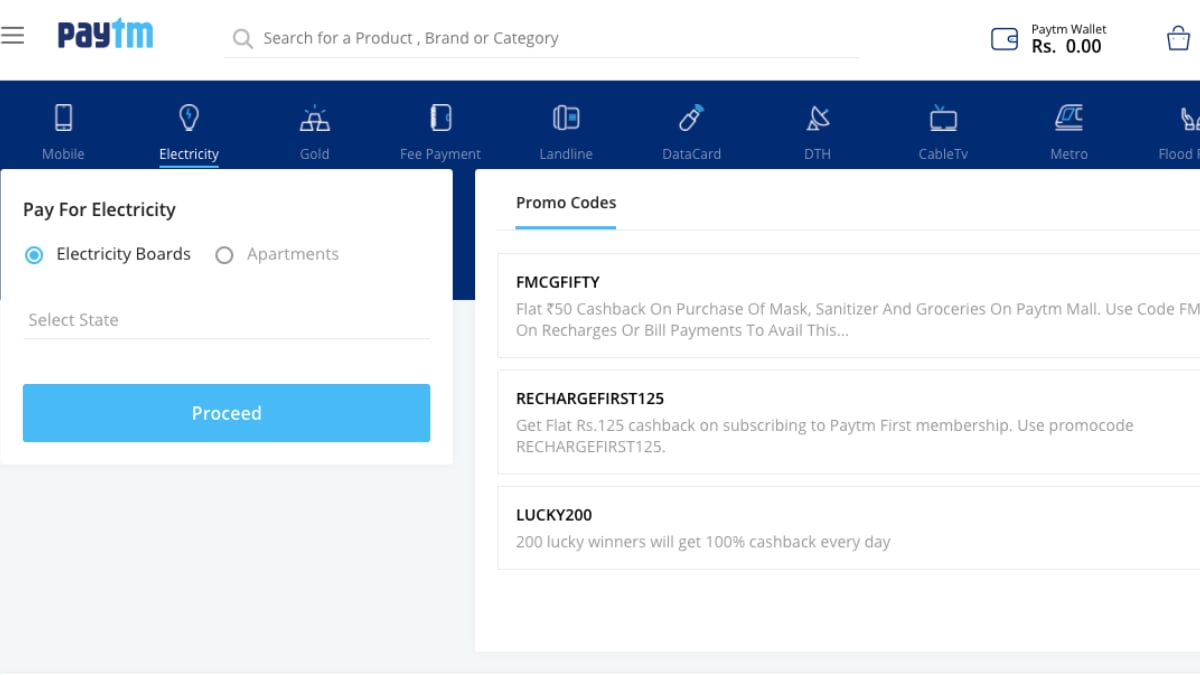Select the Gold icon
The height and width of the screenshot is (675, 1200).
pyautogui.click(x=314, y=118)
